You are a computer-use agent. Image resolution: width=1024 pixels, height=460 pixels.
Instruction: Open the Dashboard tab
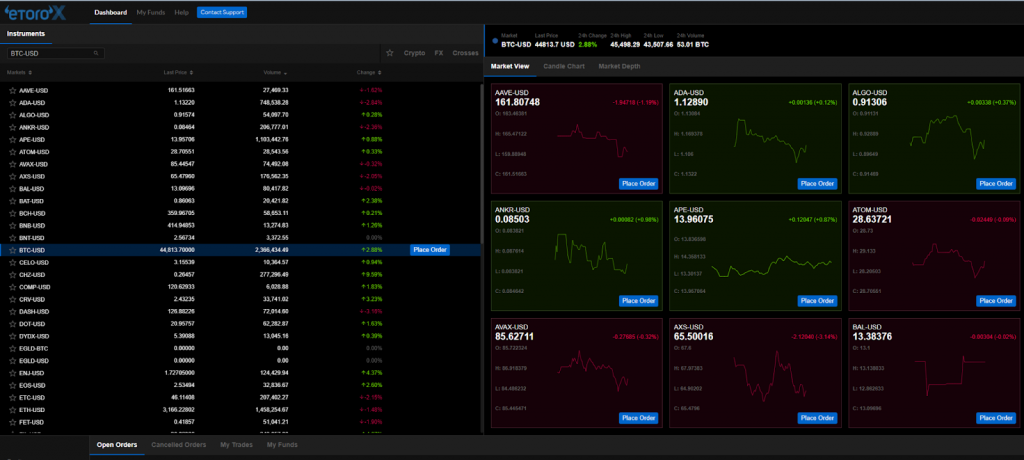[x=110, y=12]
